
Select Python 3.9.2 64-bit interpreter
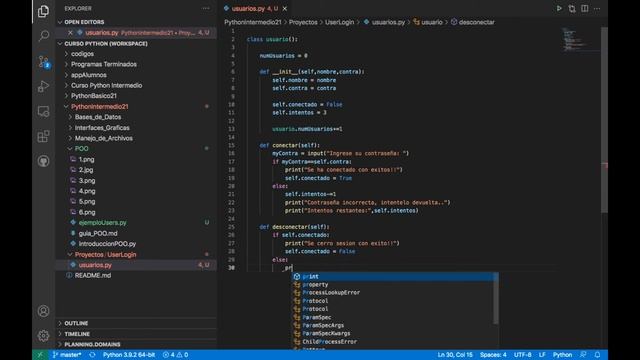tap(129, 355)
